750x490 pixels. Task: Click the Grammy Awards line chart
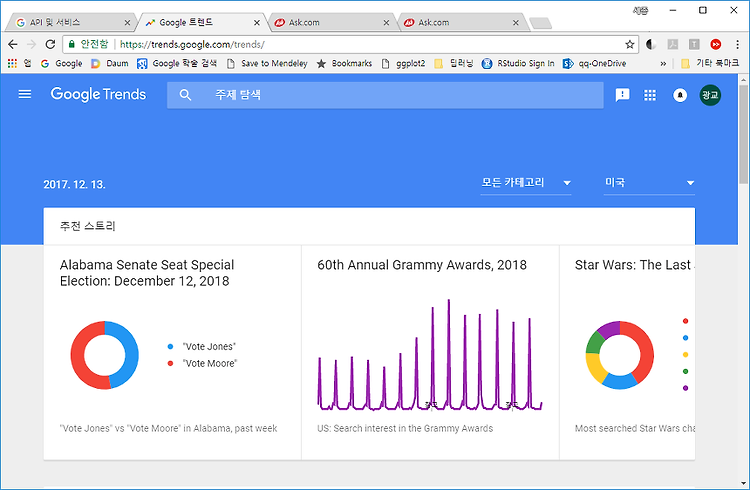[x=430, y=355]
